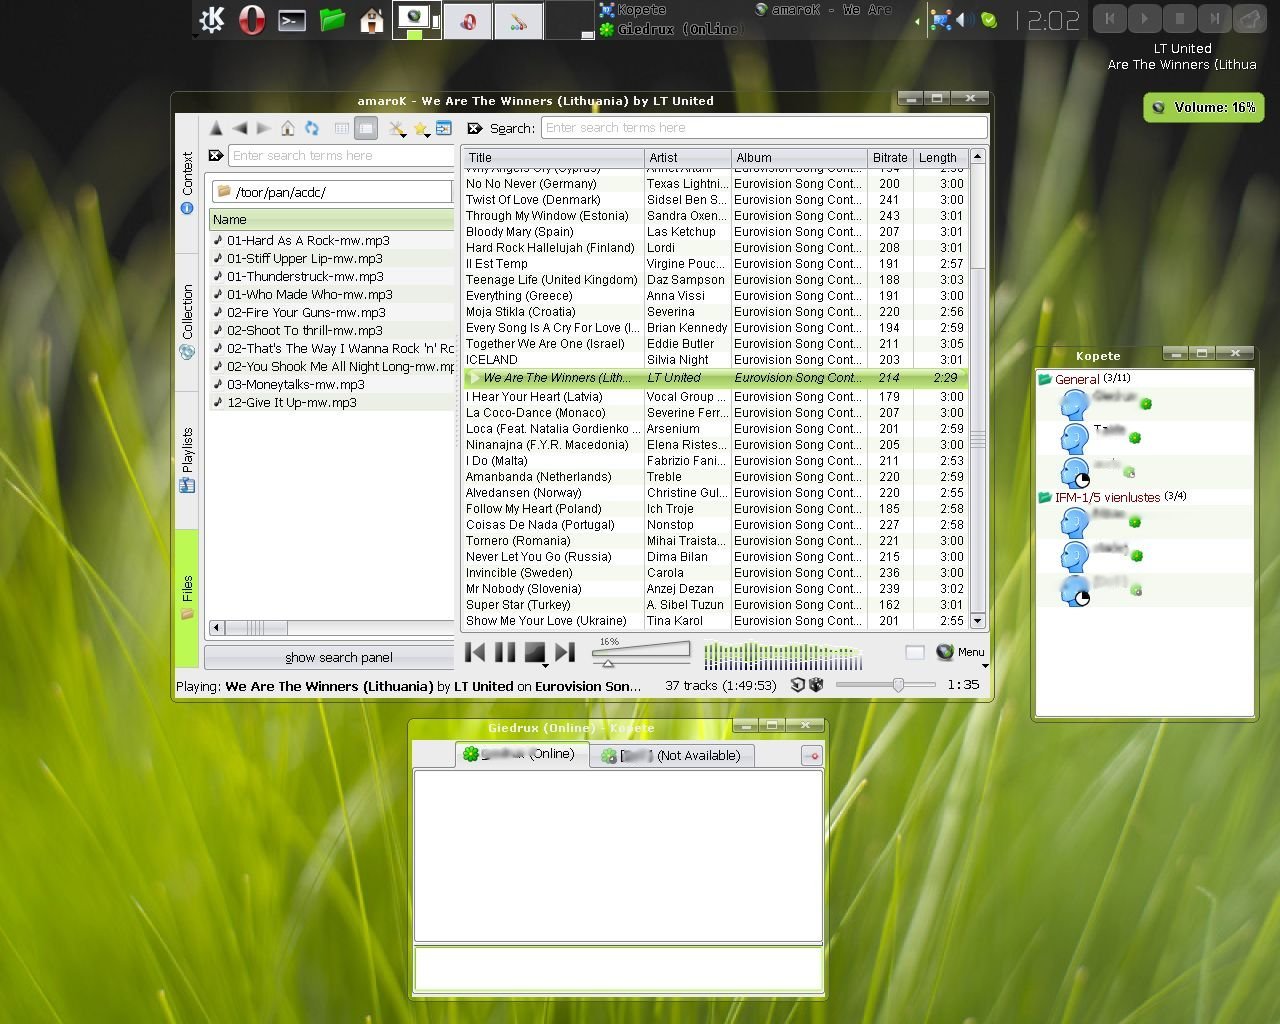
Task: Select 01-Thunderstruck-mw.mp3 file
Action: tap(305, 276)
